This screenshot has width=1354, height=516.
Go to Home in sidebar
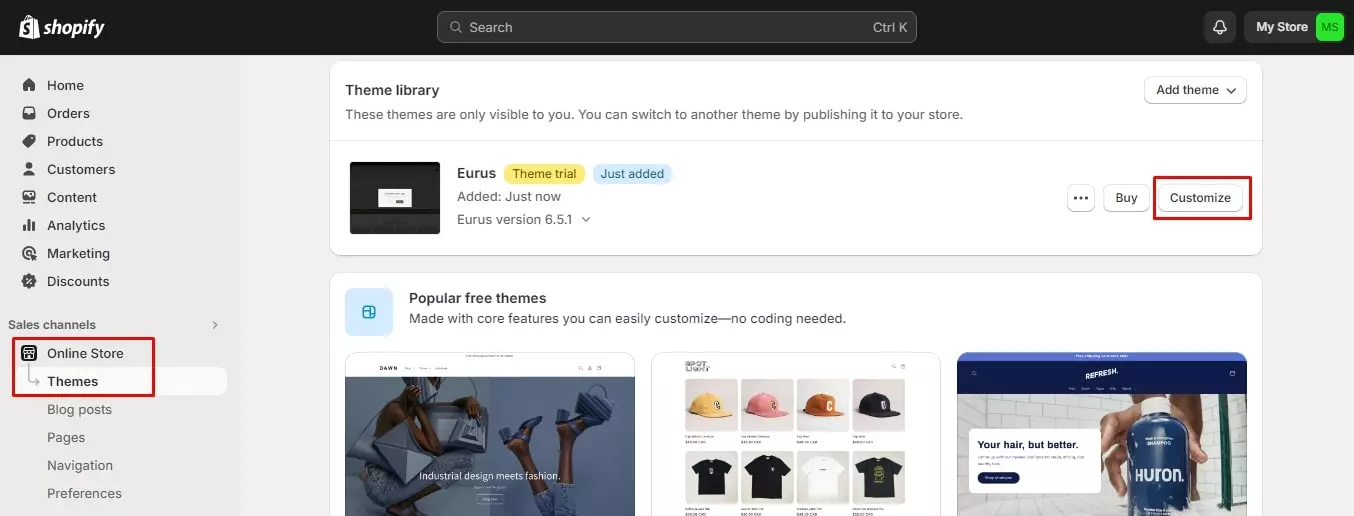[x=65, y=85]
